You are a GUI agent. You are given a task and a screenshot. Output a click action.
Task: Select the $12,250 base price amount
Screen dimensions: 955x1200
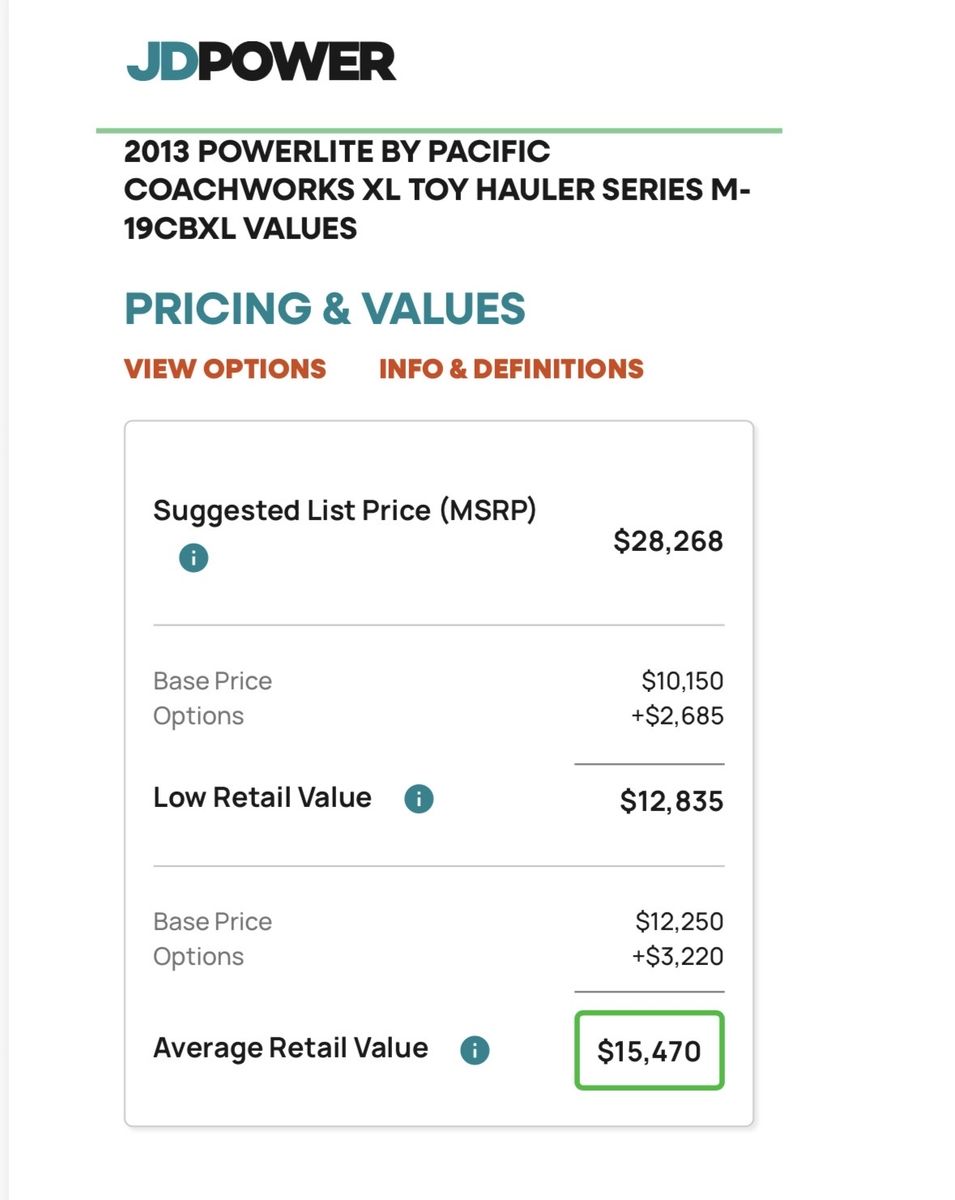click(679, 921)
